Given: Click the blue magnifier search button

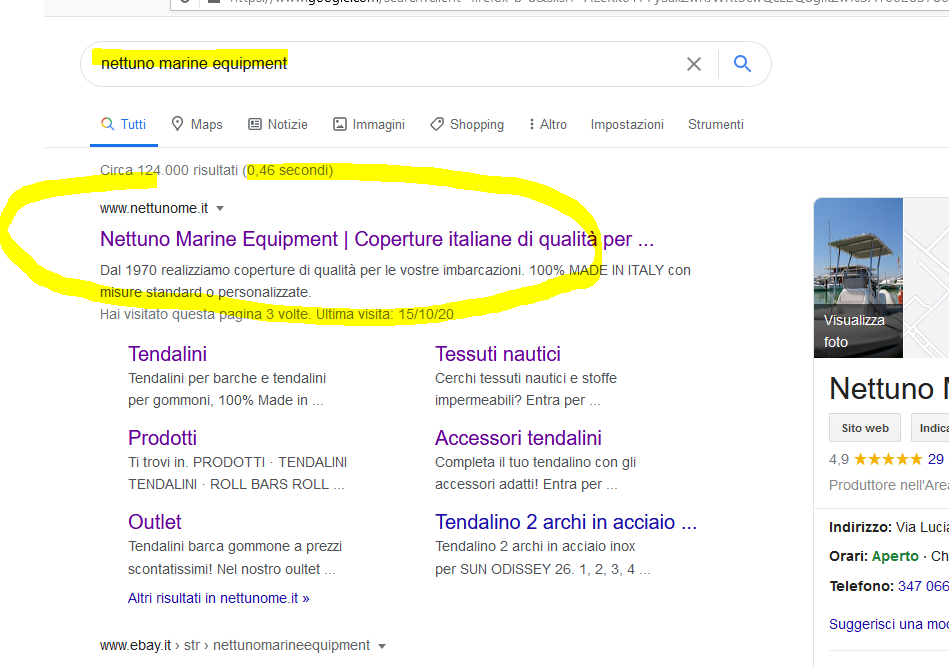Looking at the screenshot, I should click(743, 64).
